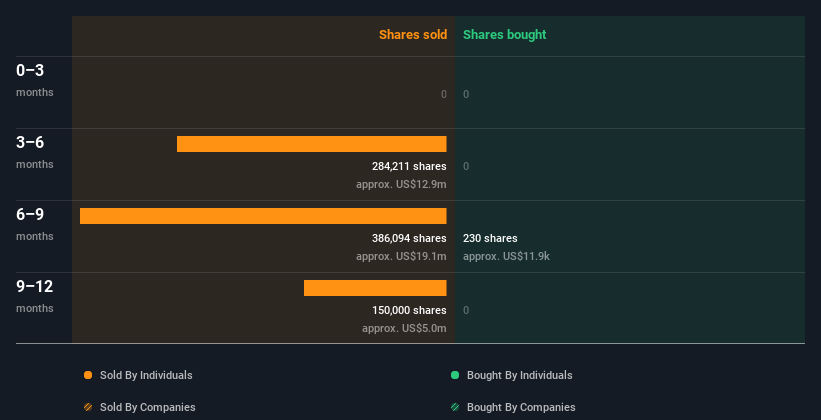
Task: Click the striped Bought By Companies legend icon
Action: [x=455, y=407]
